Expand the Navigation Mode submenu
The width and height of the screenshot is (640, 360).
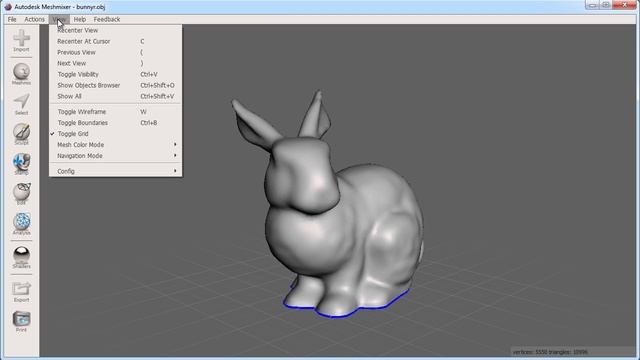(x=116, y=156)
